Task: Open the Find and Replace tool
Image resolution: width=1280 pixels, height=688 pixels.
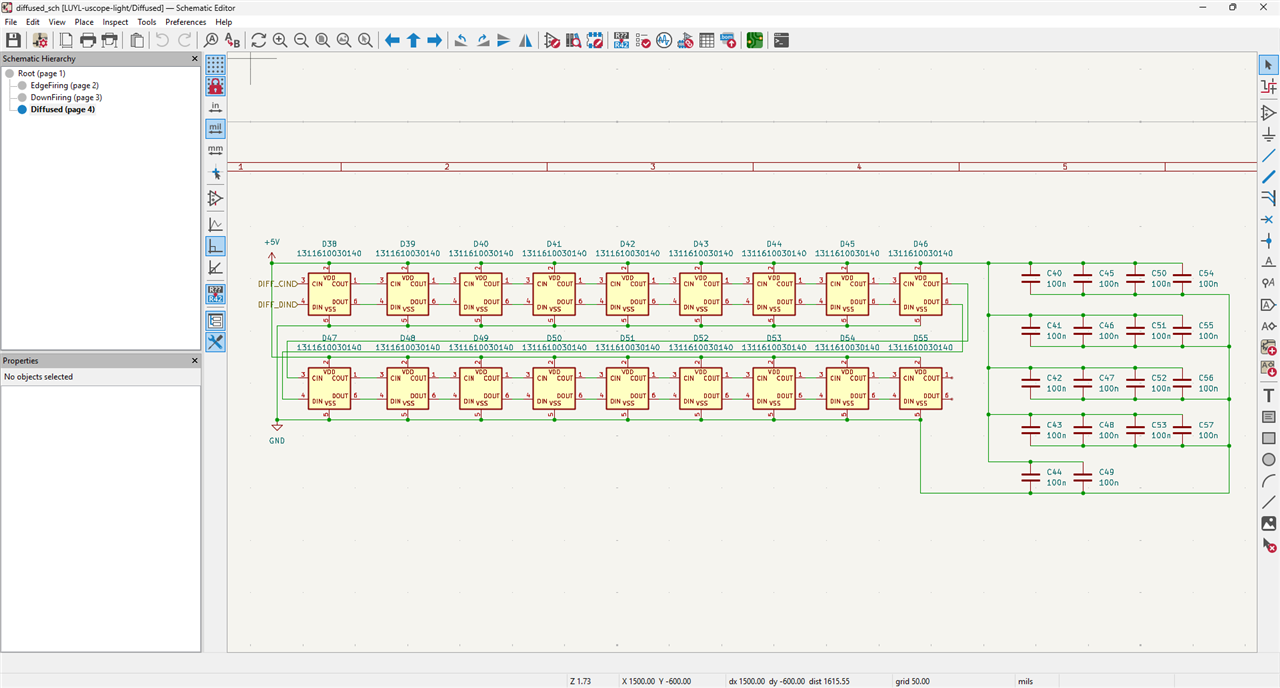Action: coord(233,40)
